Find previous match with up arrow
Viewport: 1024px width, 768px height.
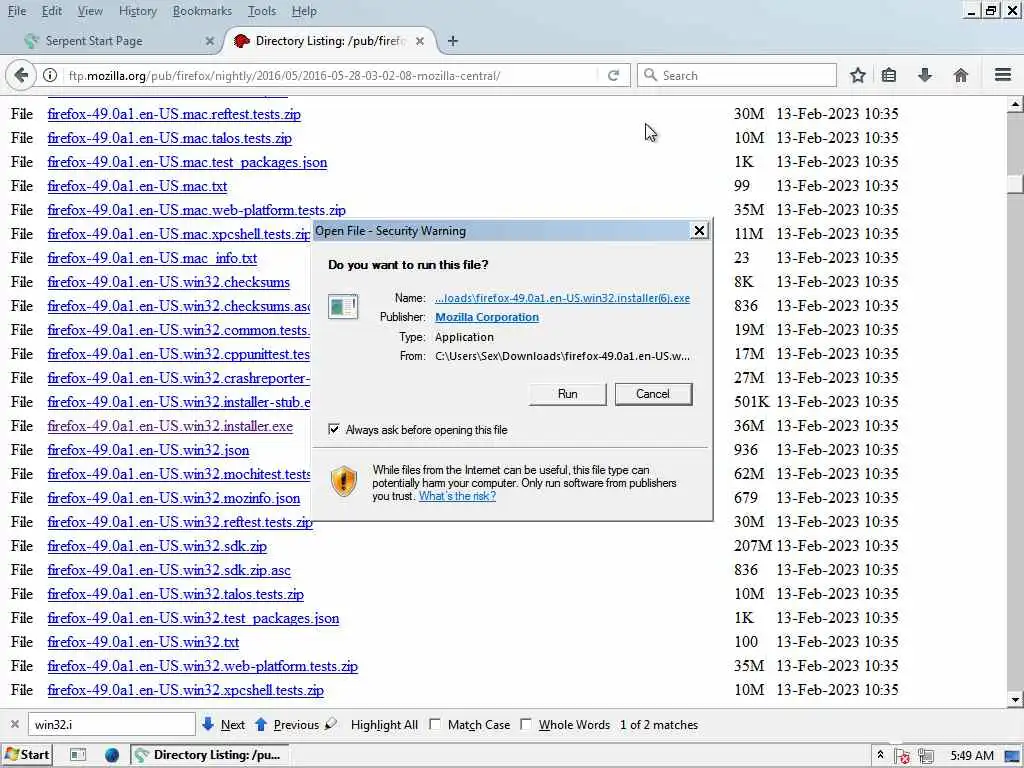[x=287, y=724]
